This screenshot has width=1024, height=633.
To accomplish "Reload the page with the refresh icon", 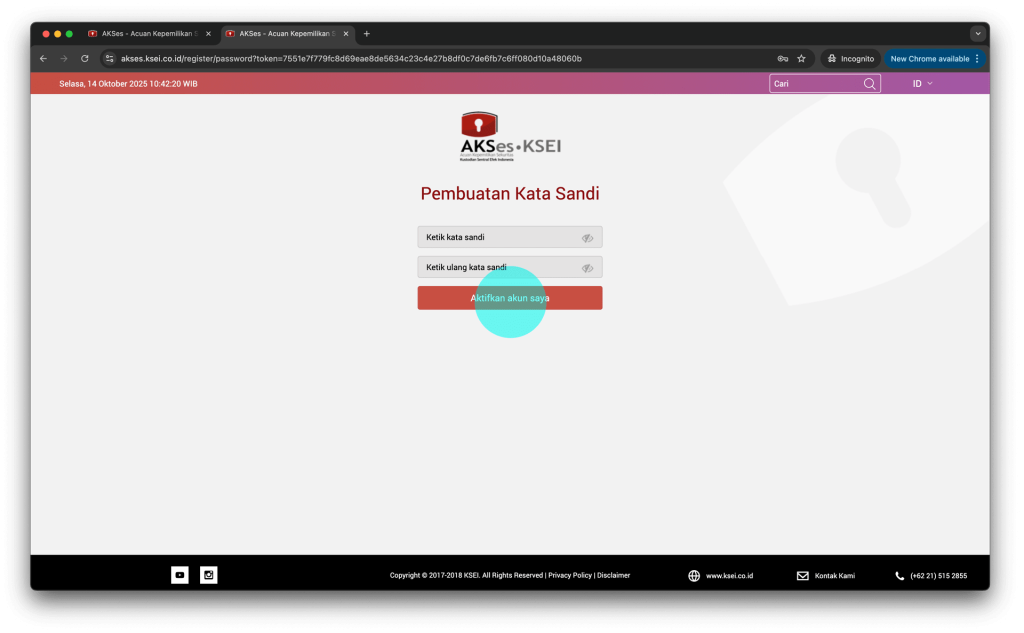I will point(85,59).
